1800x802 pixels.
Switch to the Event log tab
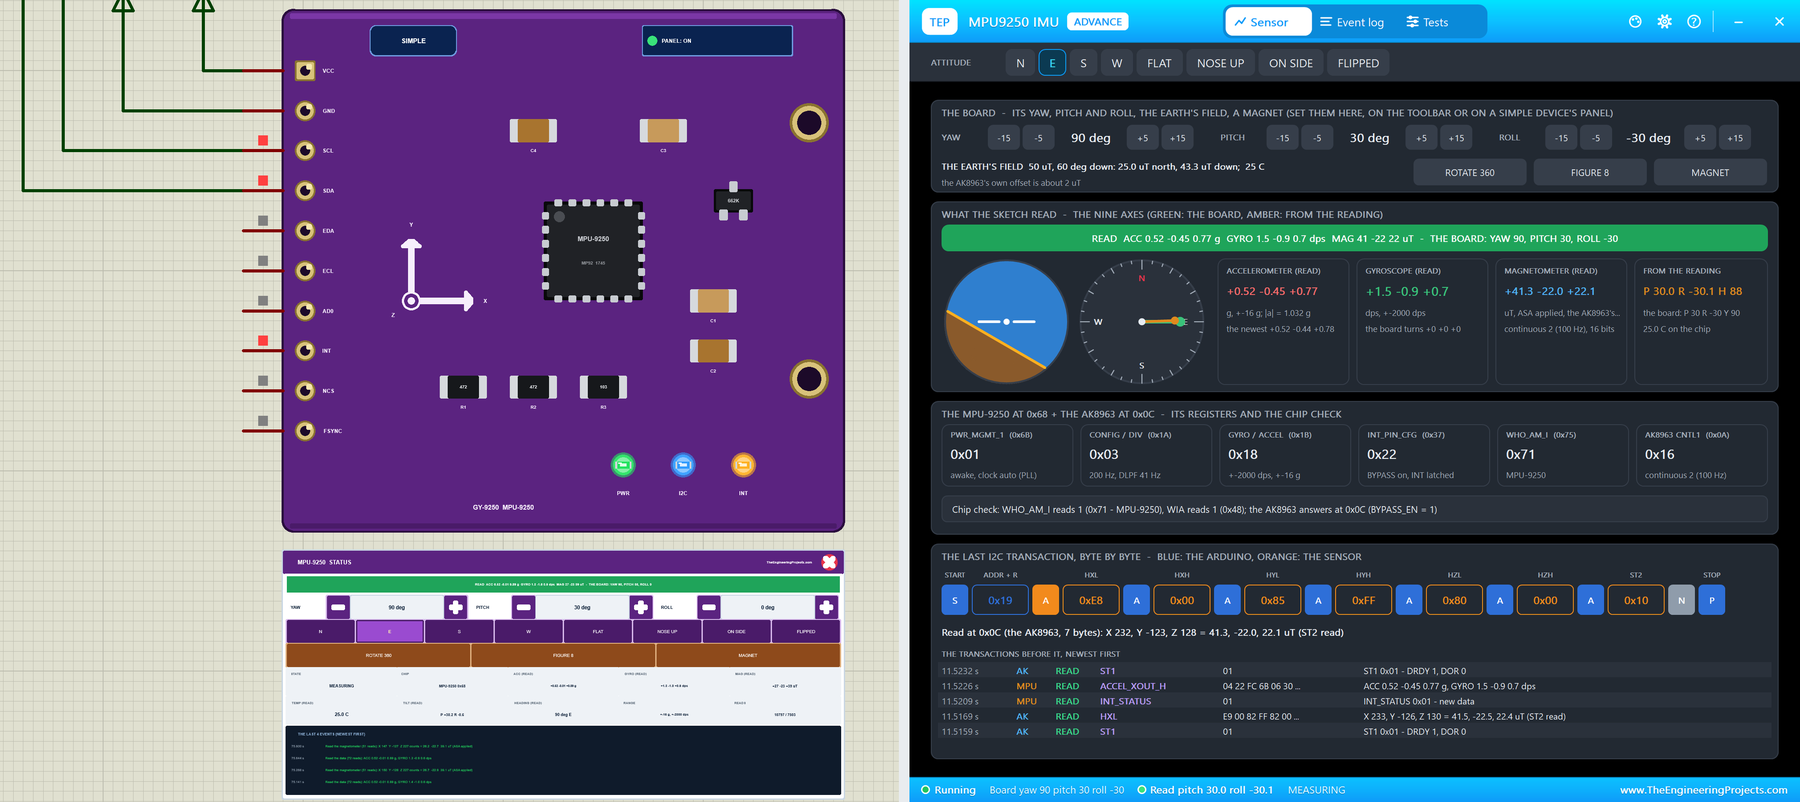pos(1352,22)
